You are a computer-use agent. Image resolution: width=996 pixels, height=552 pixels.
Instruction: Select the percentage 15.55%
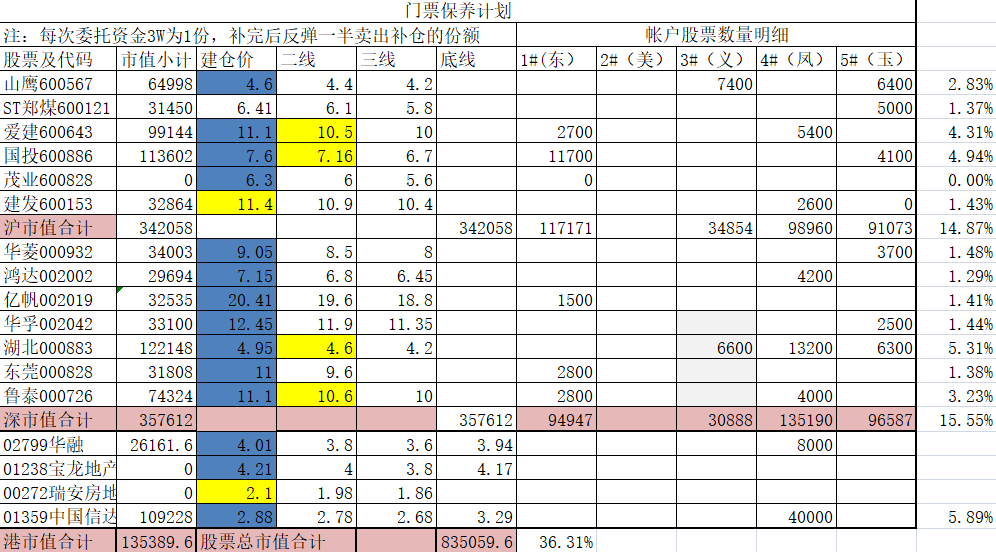click(x=956, y=420)
